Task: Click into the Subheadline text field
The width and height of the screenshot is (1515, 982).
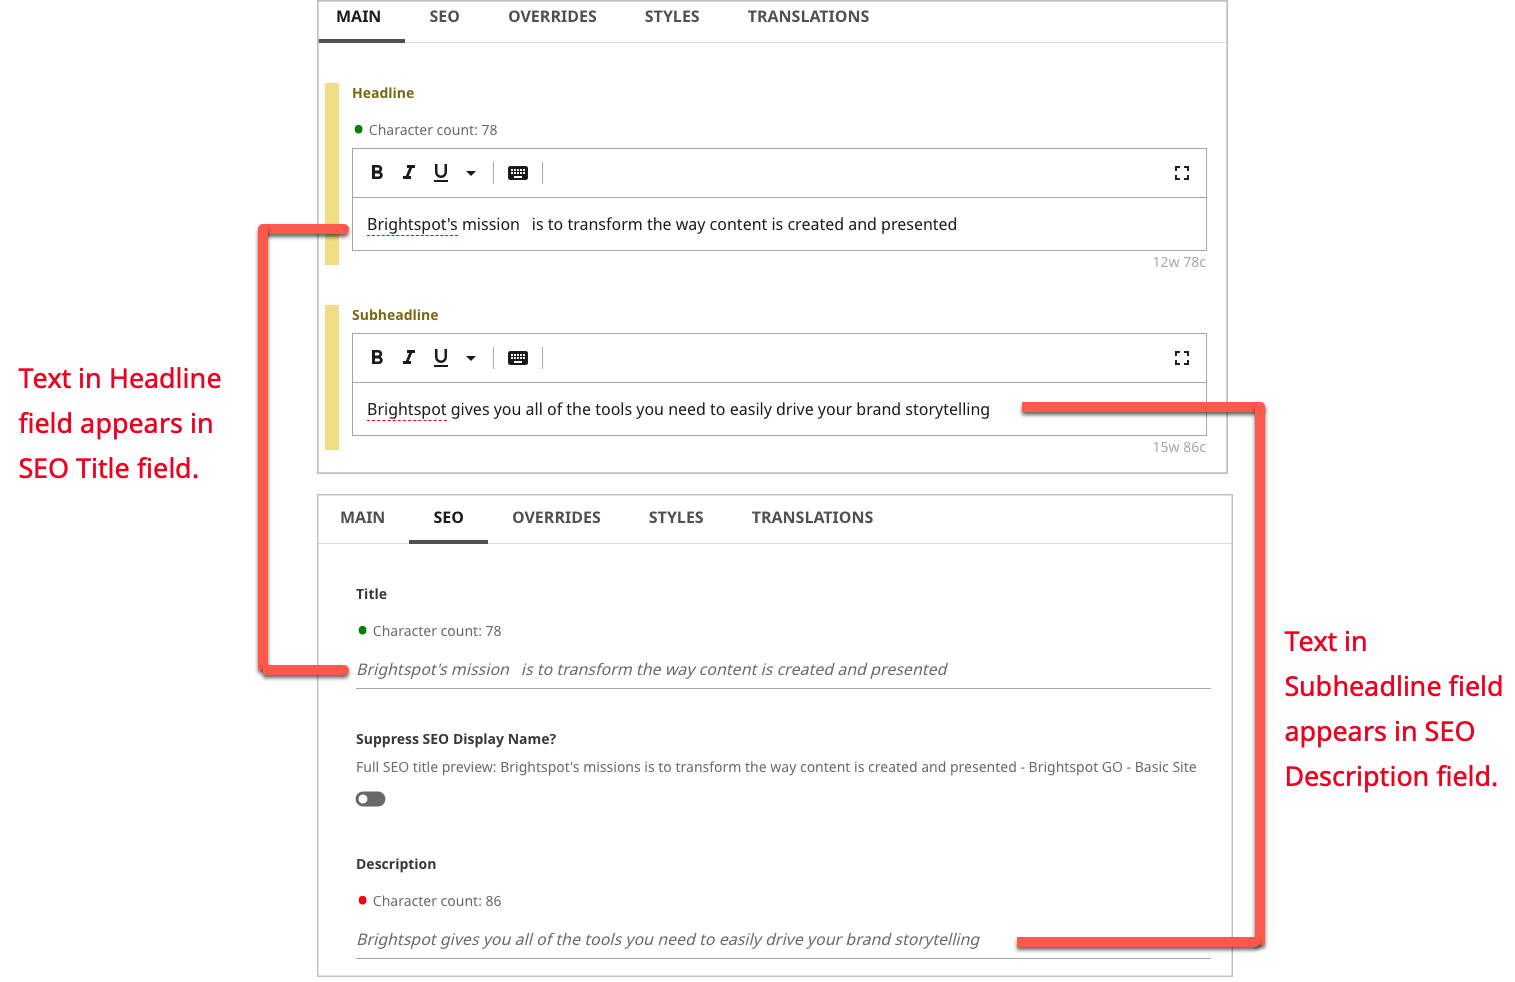Action: pos(779,409)
